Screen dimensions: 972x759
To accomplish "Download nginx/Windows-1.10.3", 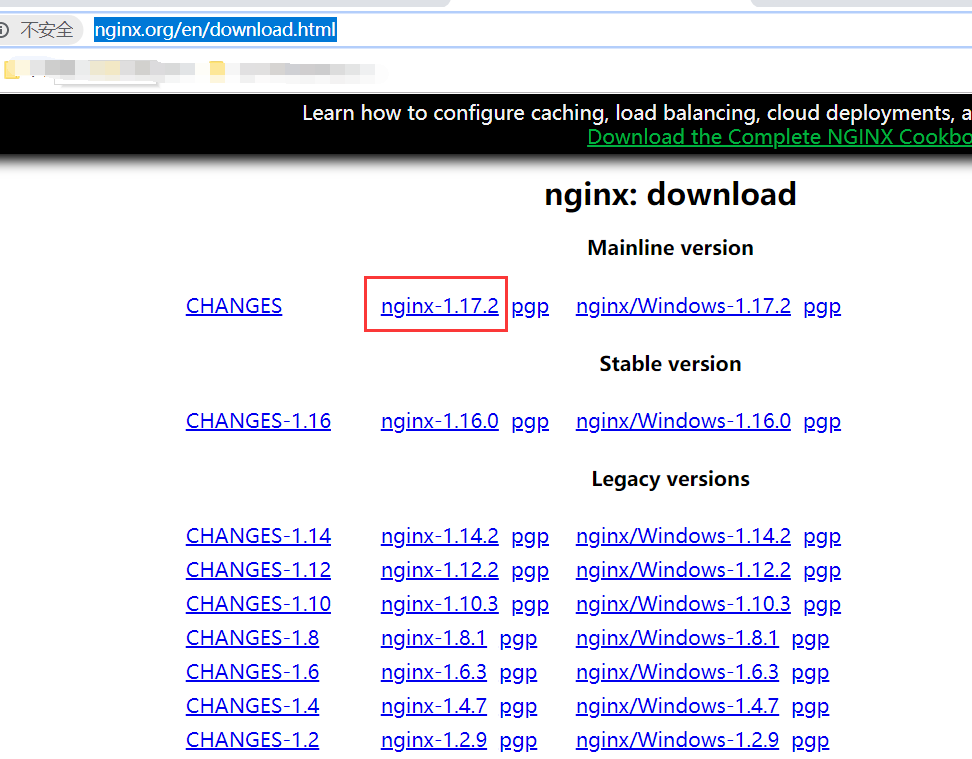I will tap(683, 605).
